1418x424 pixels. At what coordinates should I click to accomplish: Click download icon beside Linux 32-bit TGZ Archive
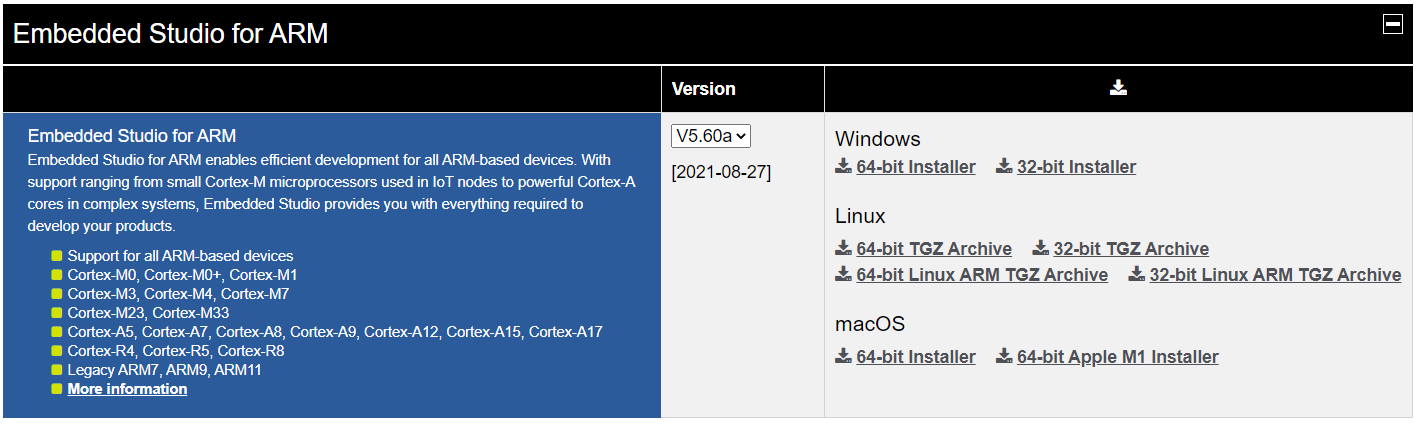[x=1040, y=248]
